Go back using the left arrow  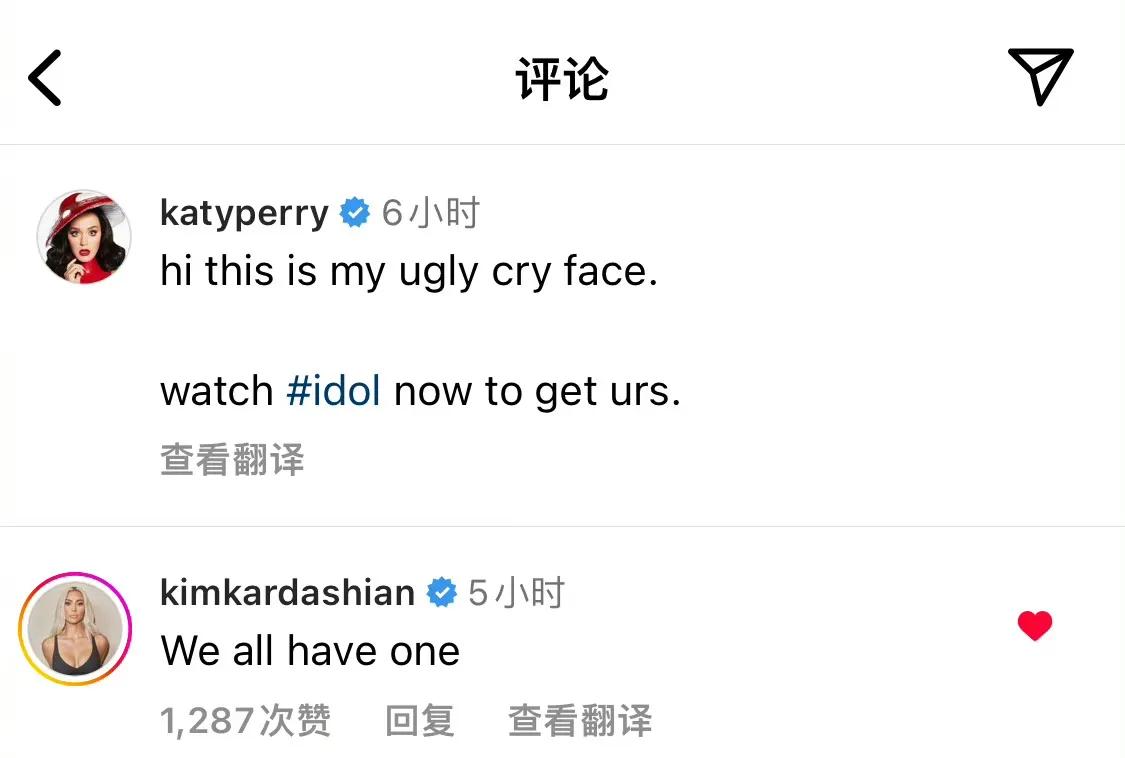45,77
